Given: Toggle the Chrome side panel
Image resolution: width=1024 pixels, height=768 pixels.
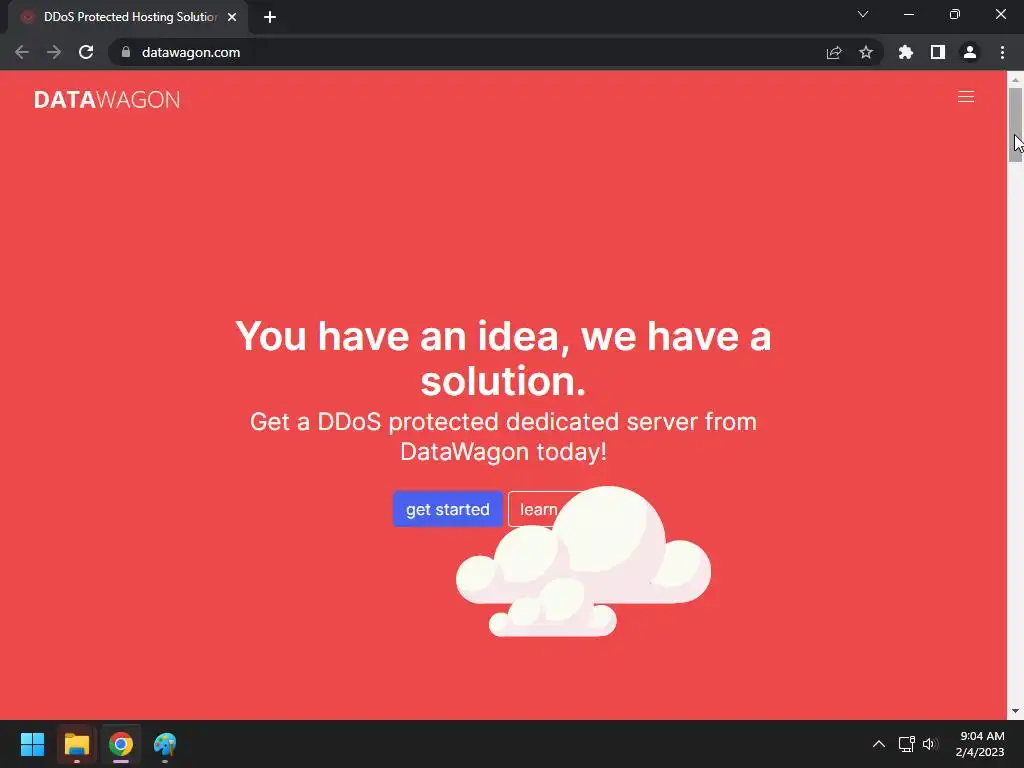Looking at the screenshot, I should point(937,52).
